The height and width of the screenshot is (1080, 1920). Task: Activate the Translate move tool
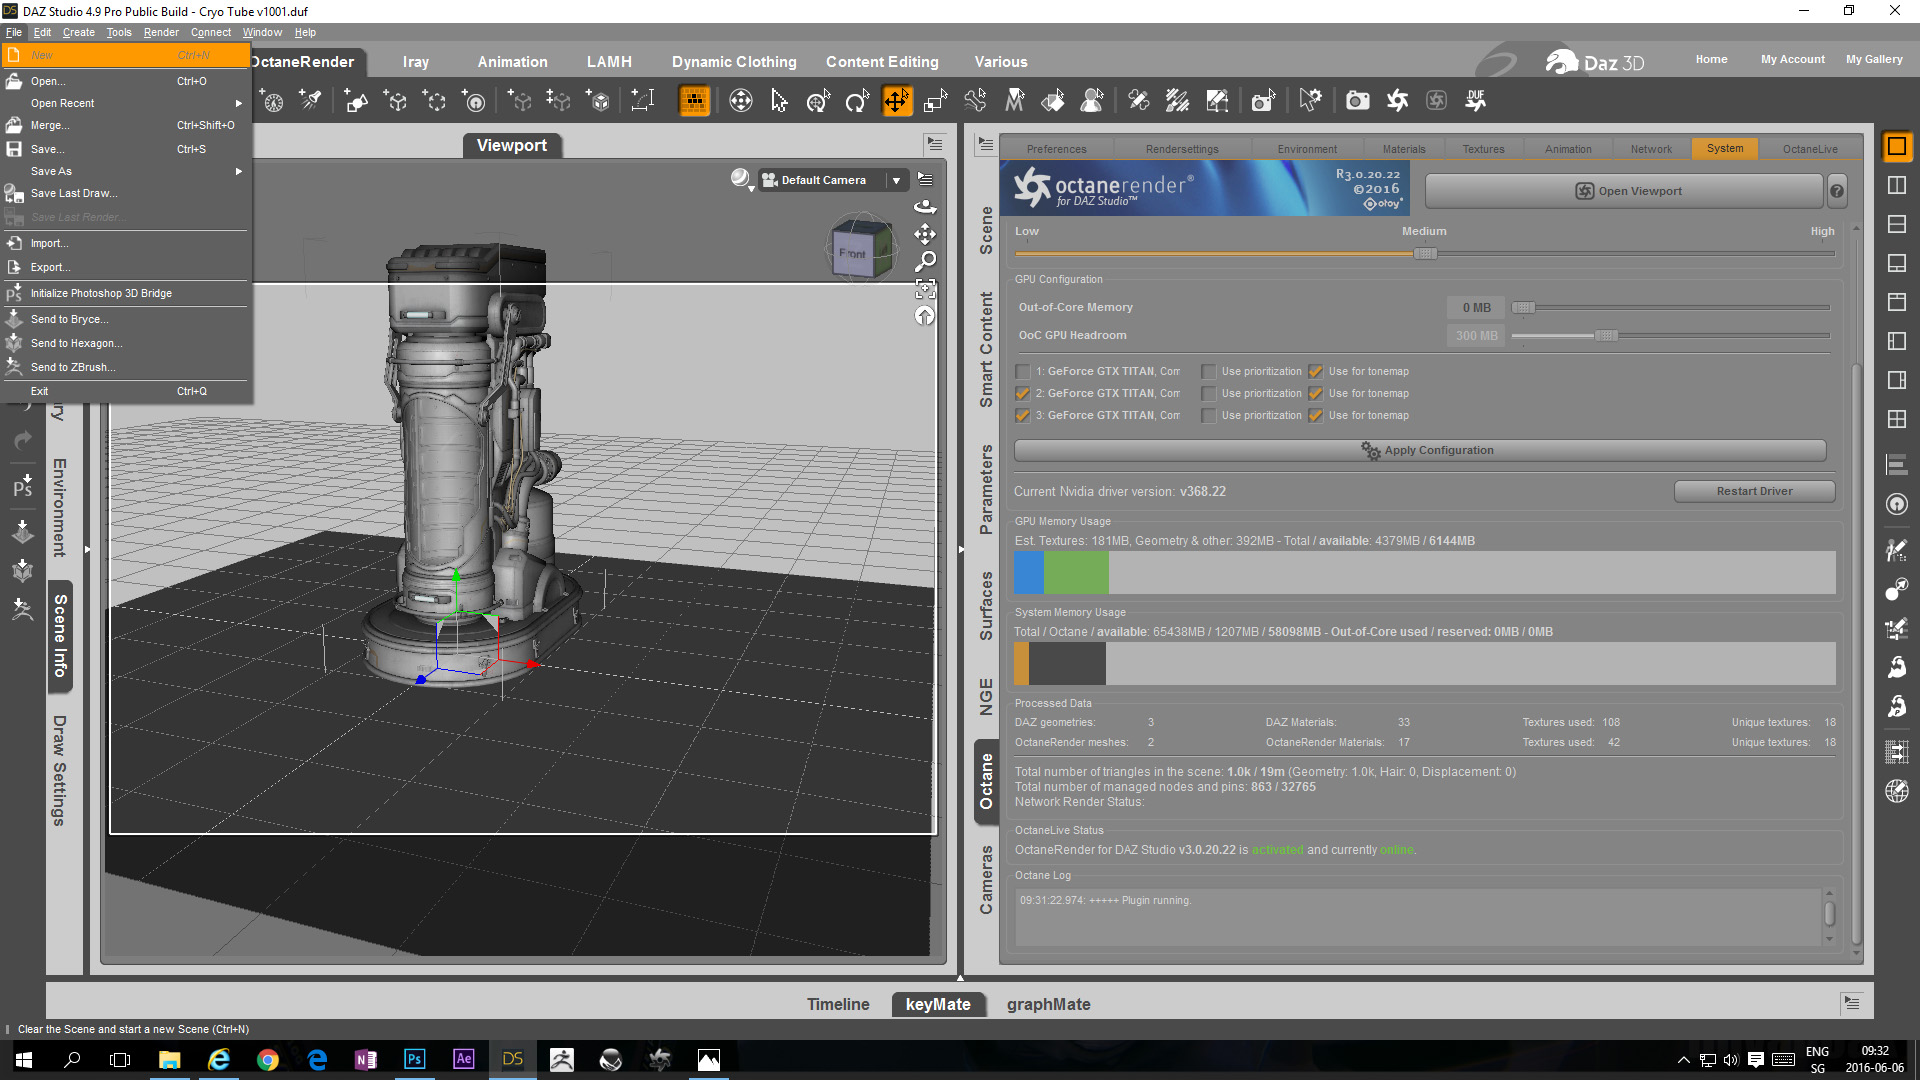(896, 101)
